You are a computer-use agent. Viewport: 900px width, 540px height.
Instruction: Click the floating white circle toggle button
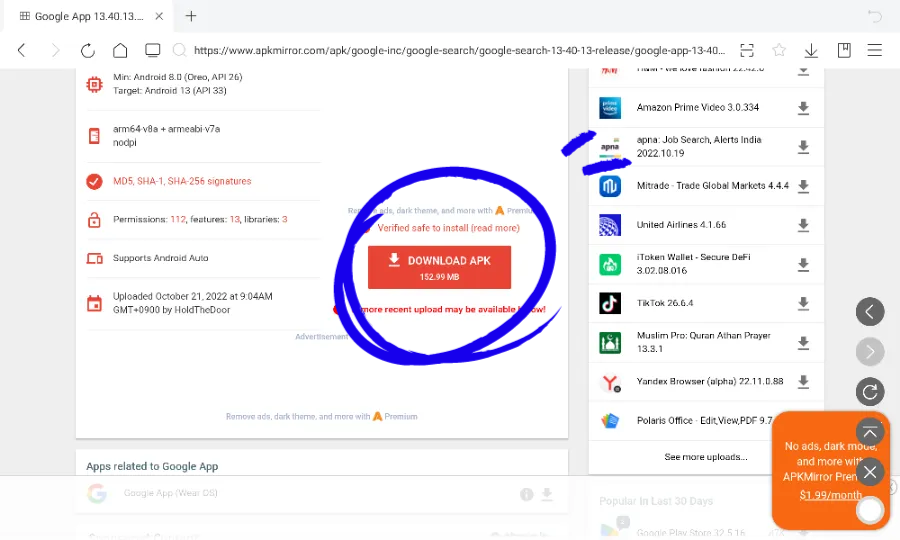coord(870,510)
